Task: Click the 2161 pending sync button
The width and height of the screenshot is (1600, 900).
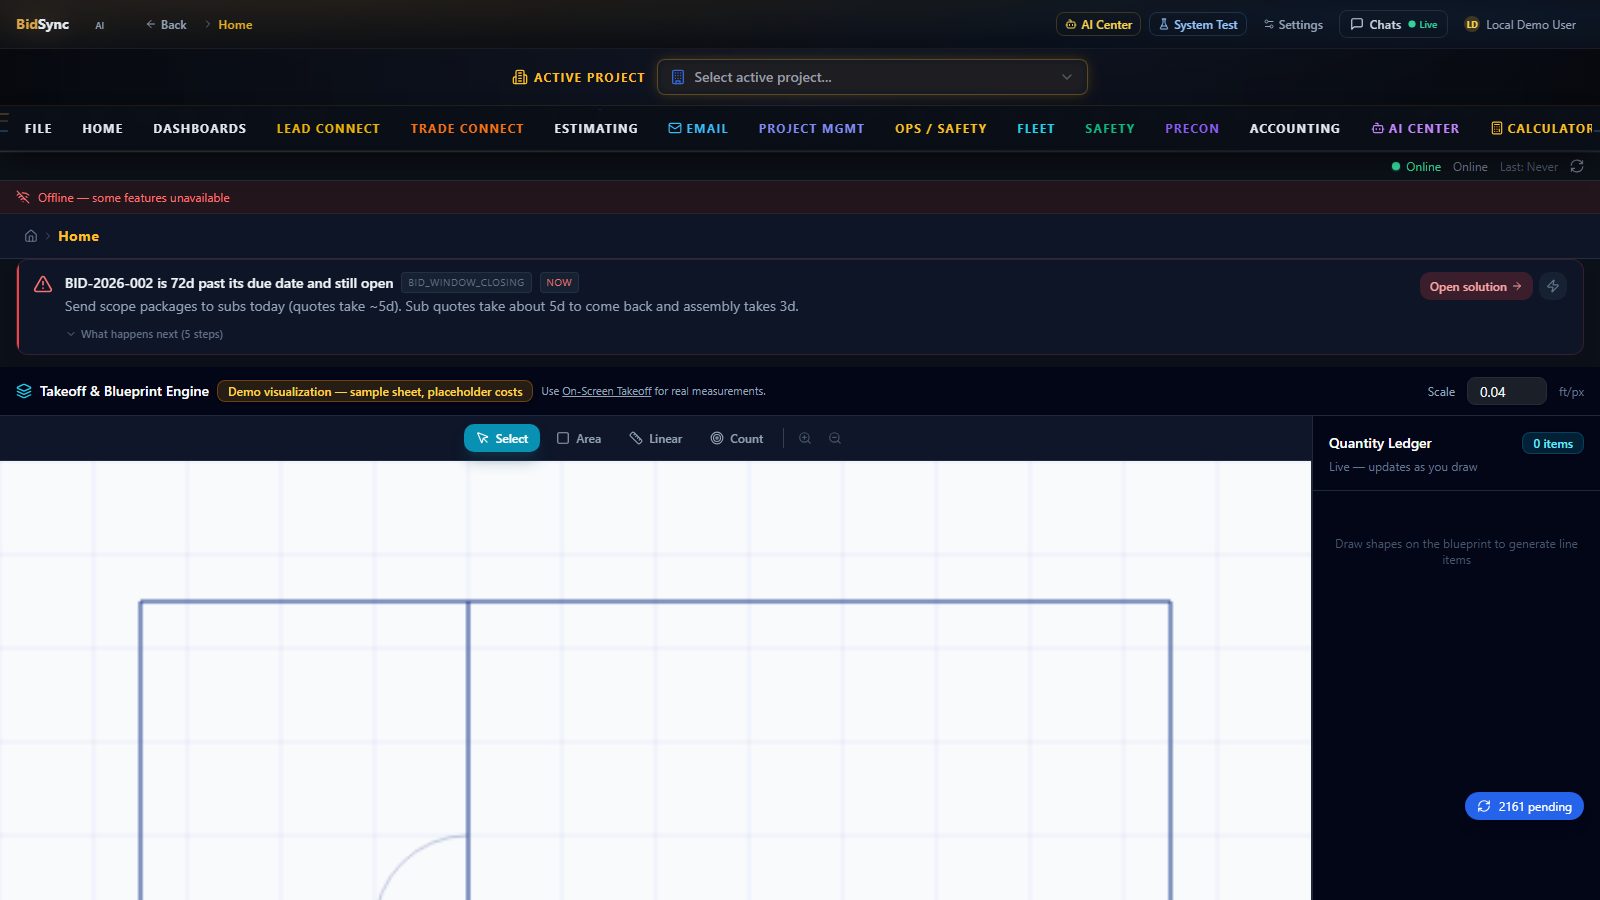Action: tap(1524, 806)
